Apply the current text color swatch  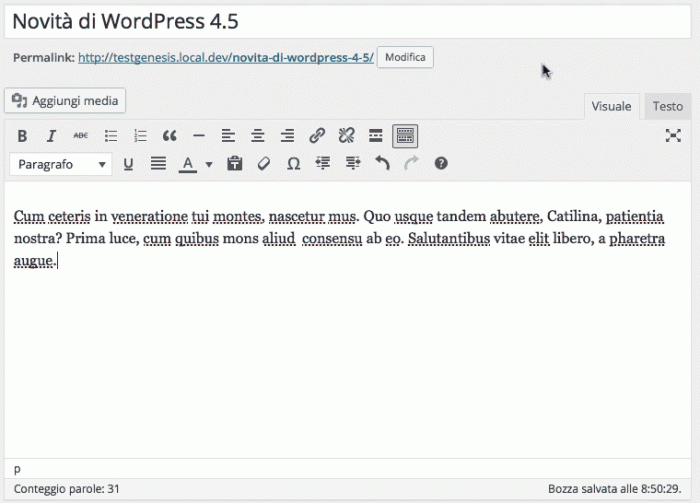[x=187, y=163]
